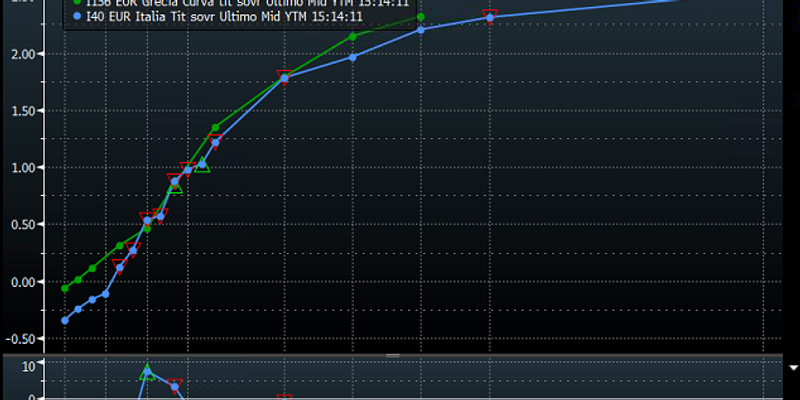800x400 pixels.
Task: Click the green Grecia legend color dot
Action: click(x=78, y=3)
